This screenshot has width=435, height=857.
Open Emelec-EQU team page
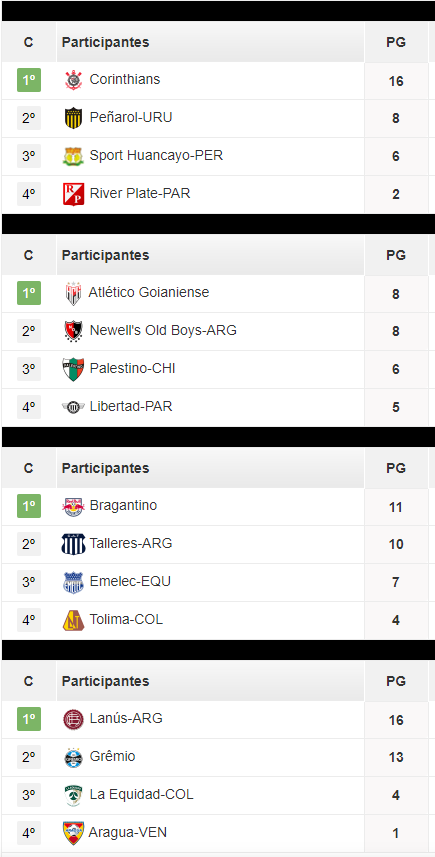(130, 582)
